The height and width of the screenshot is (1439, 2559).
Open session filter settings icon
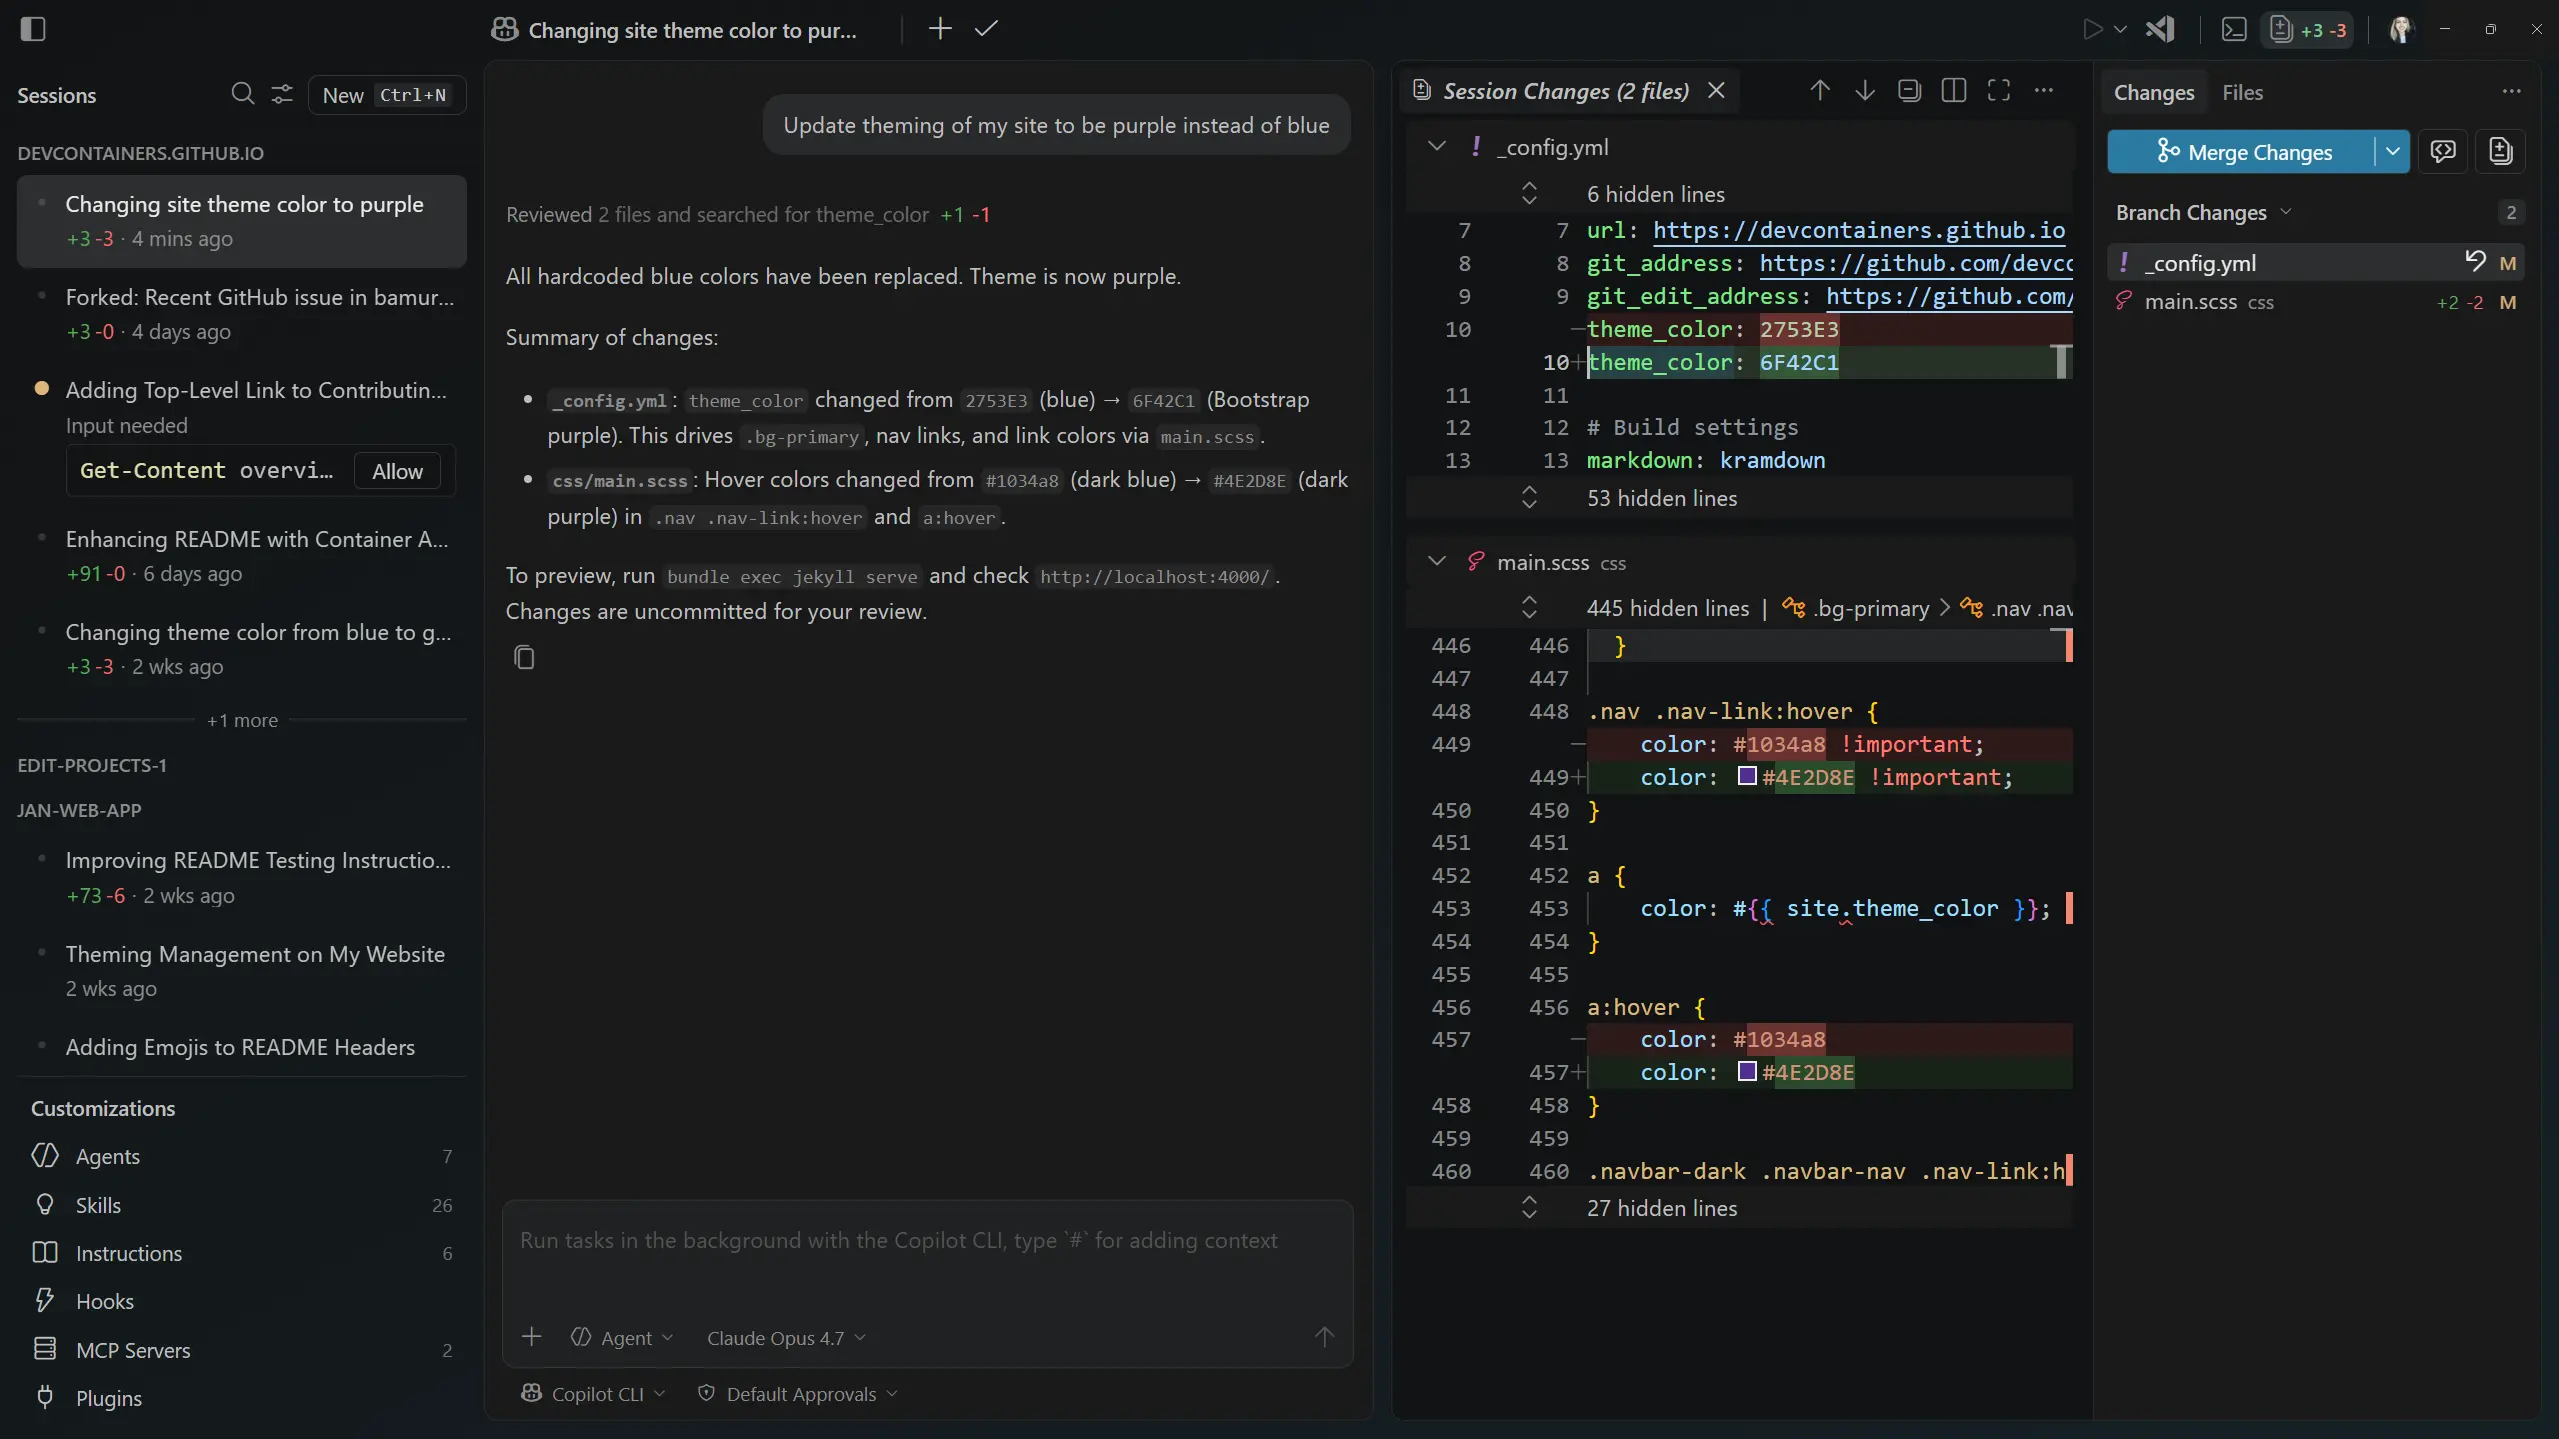click(282, 94)
